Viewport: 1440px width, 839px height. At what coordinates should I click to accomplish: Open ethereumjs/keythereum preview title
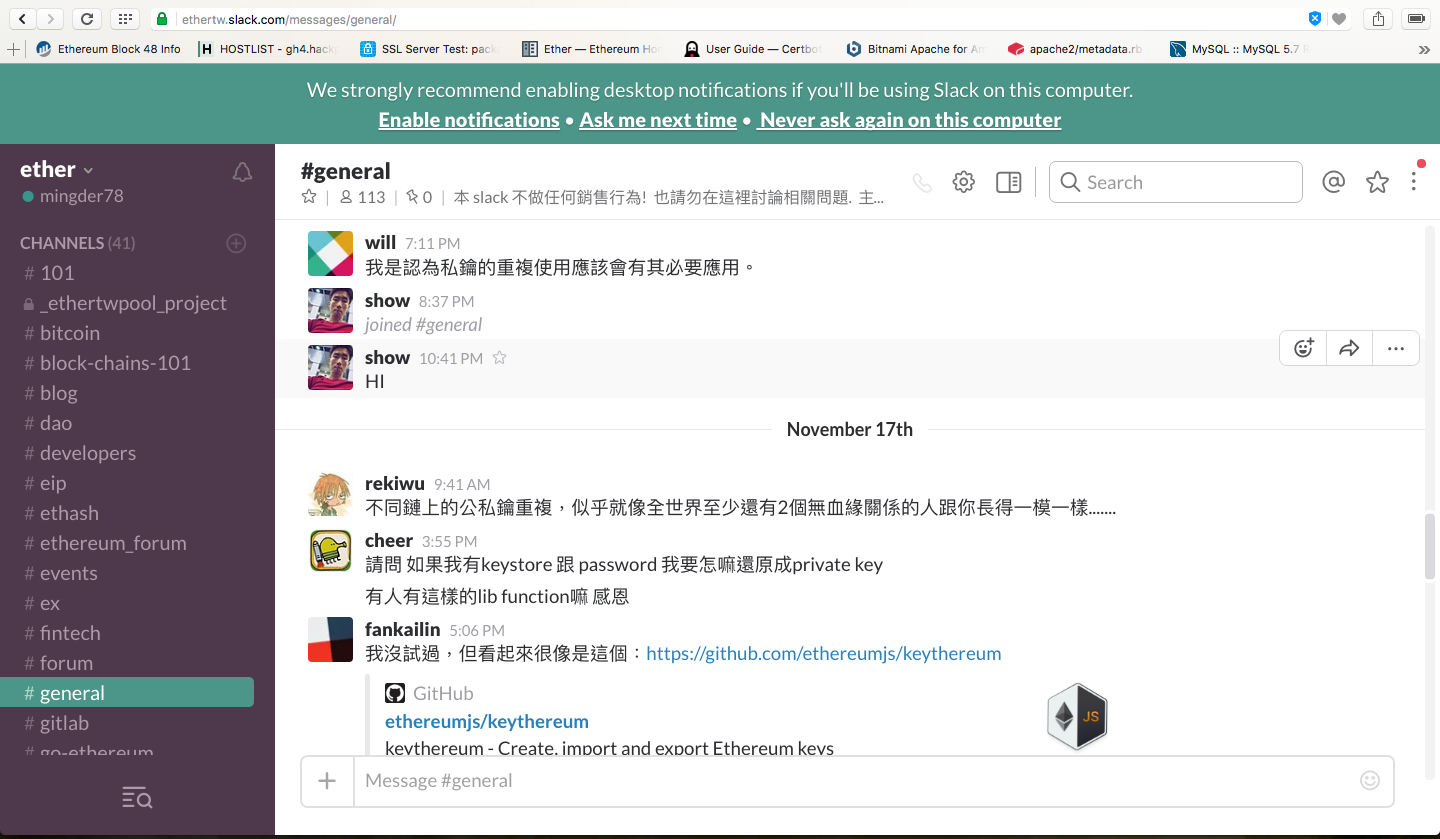coord(486,721)
